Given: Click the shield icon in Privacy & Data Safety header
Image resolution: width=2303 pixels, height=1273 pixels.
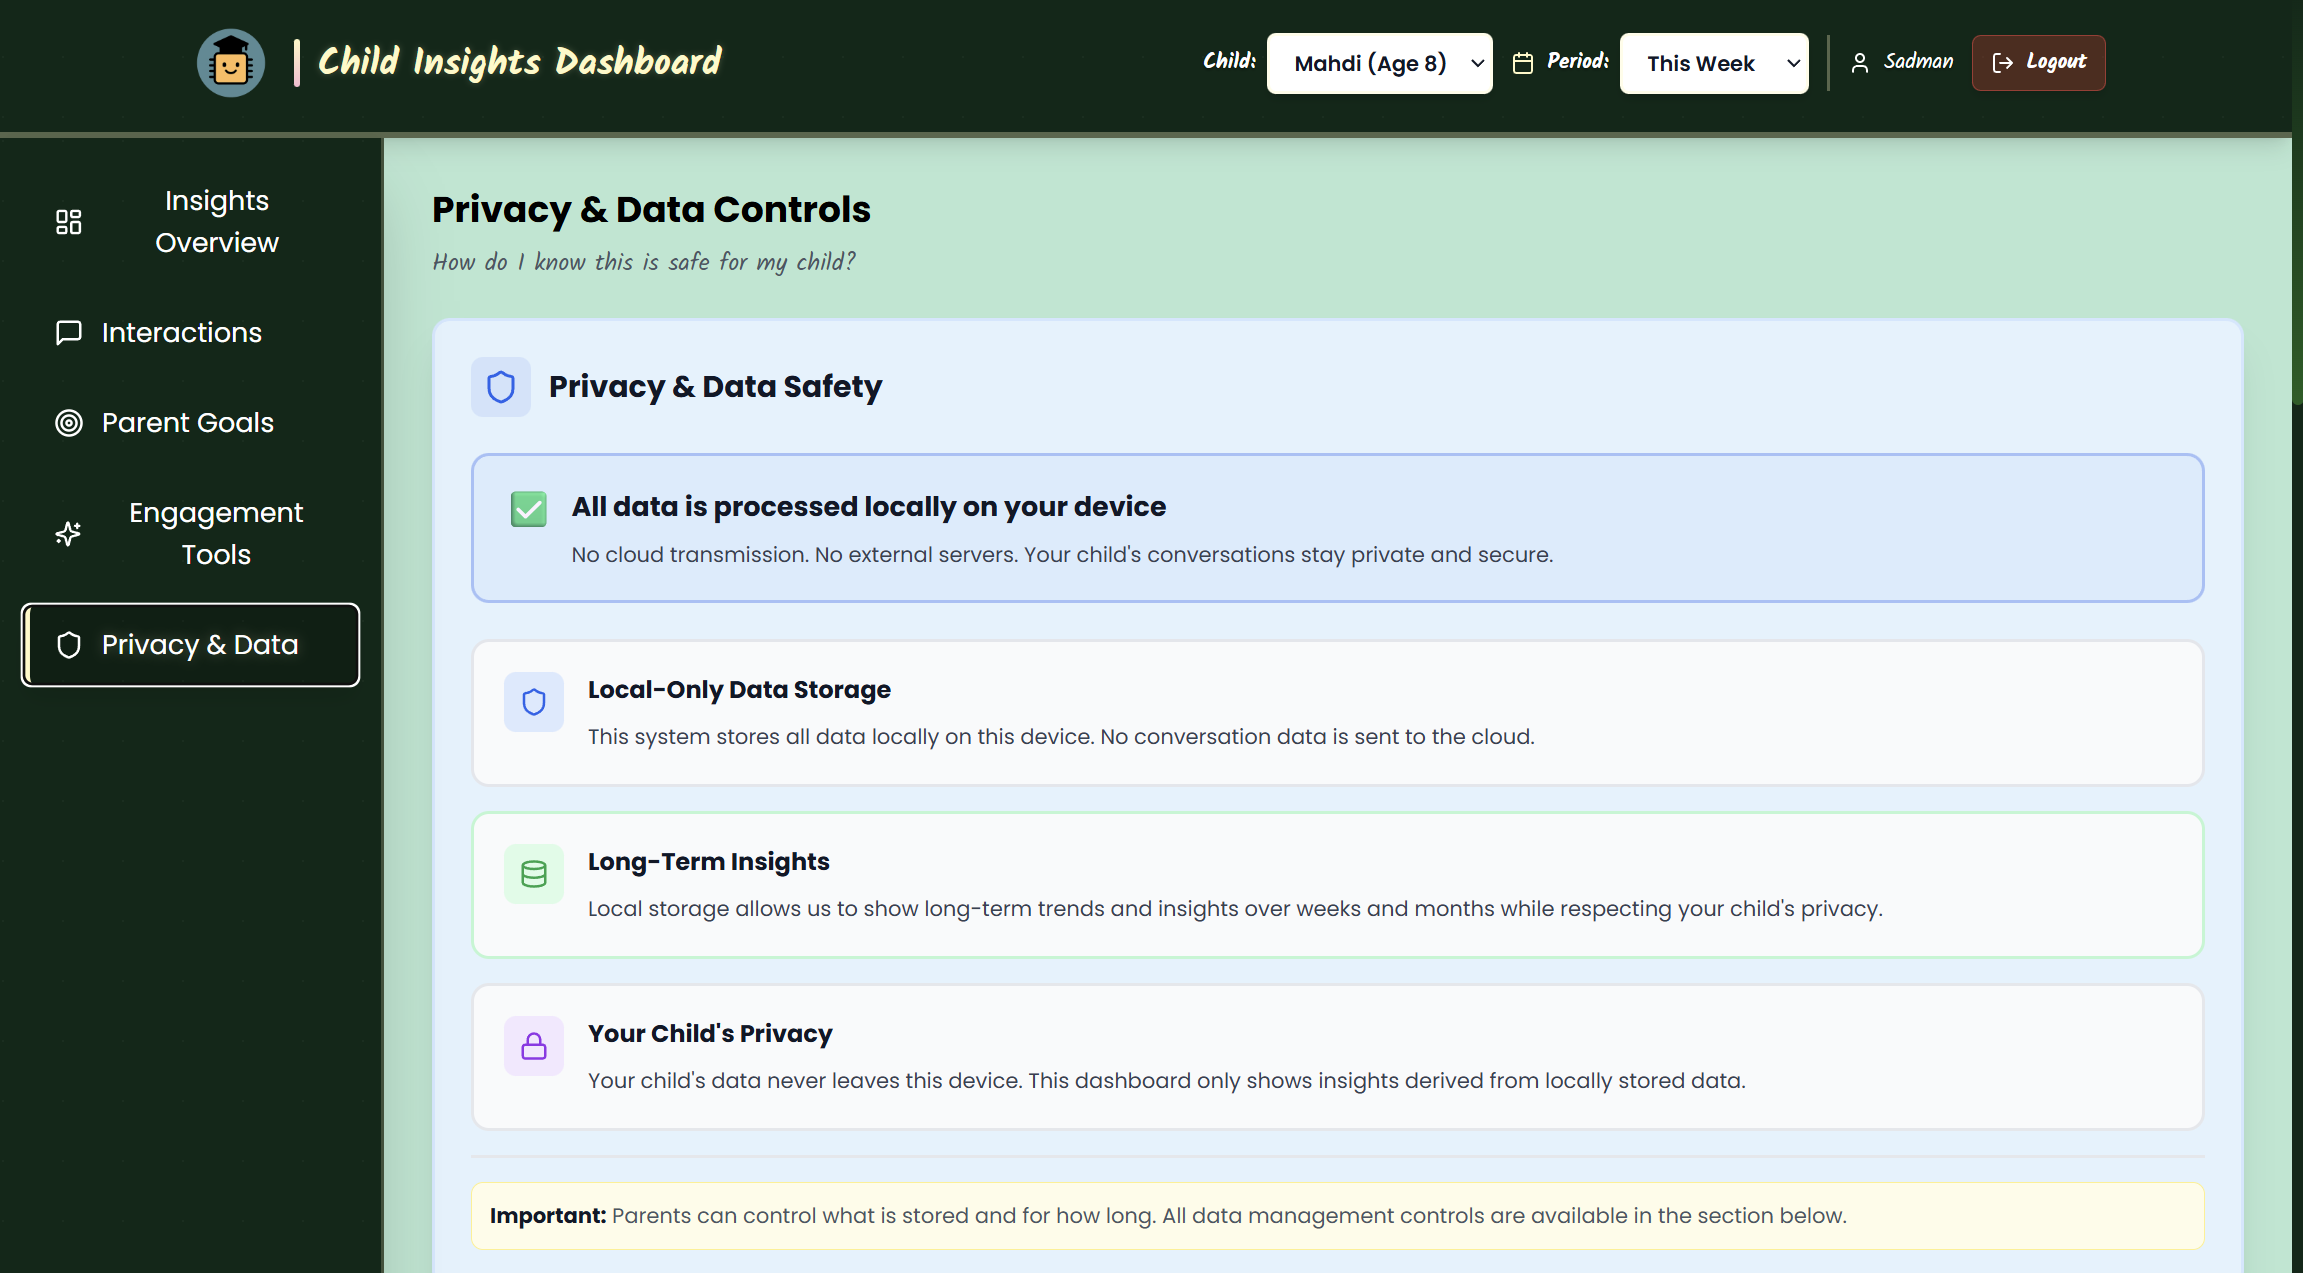Looking at the screenshot, I should [501, 387].
